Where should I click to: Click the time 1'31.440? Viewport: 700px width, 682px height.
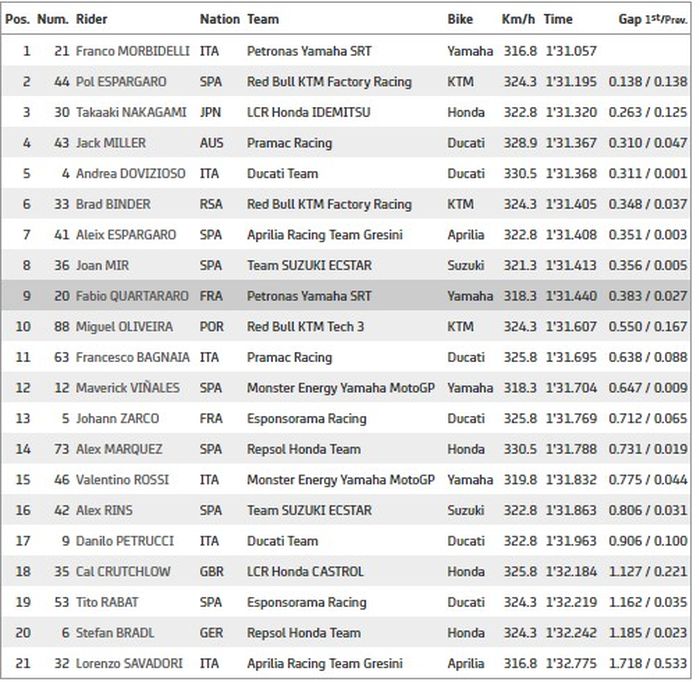tap(571, 296)
